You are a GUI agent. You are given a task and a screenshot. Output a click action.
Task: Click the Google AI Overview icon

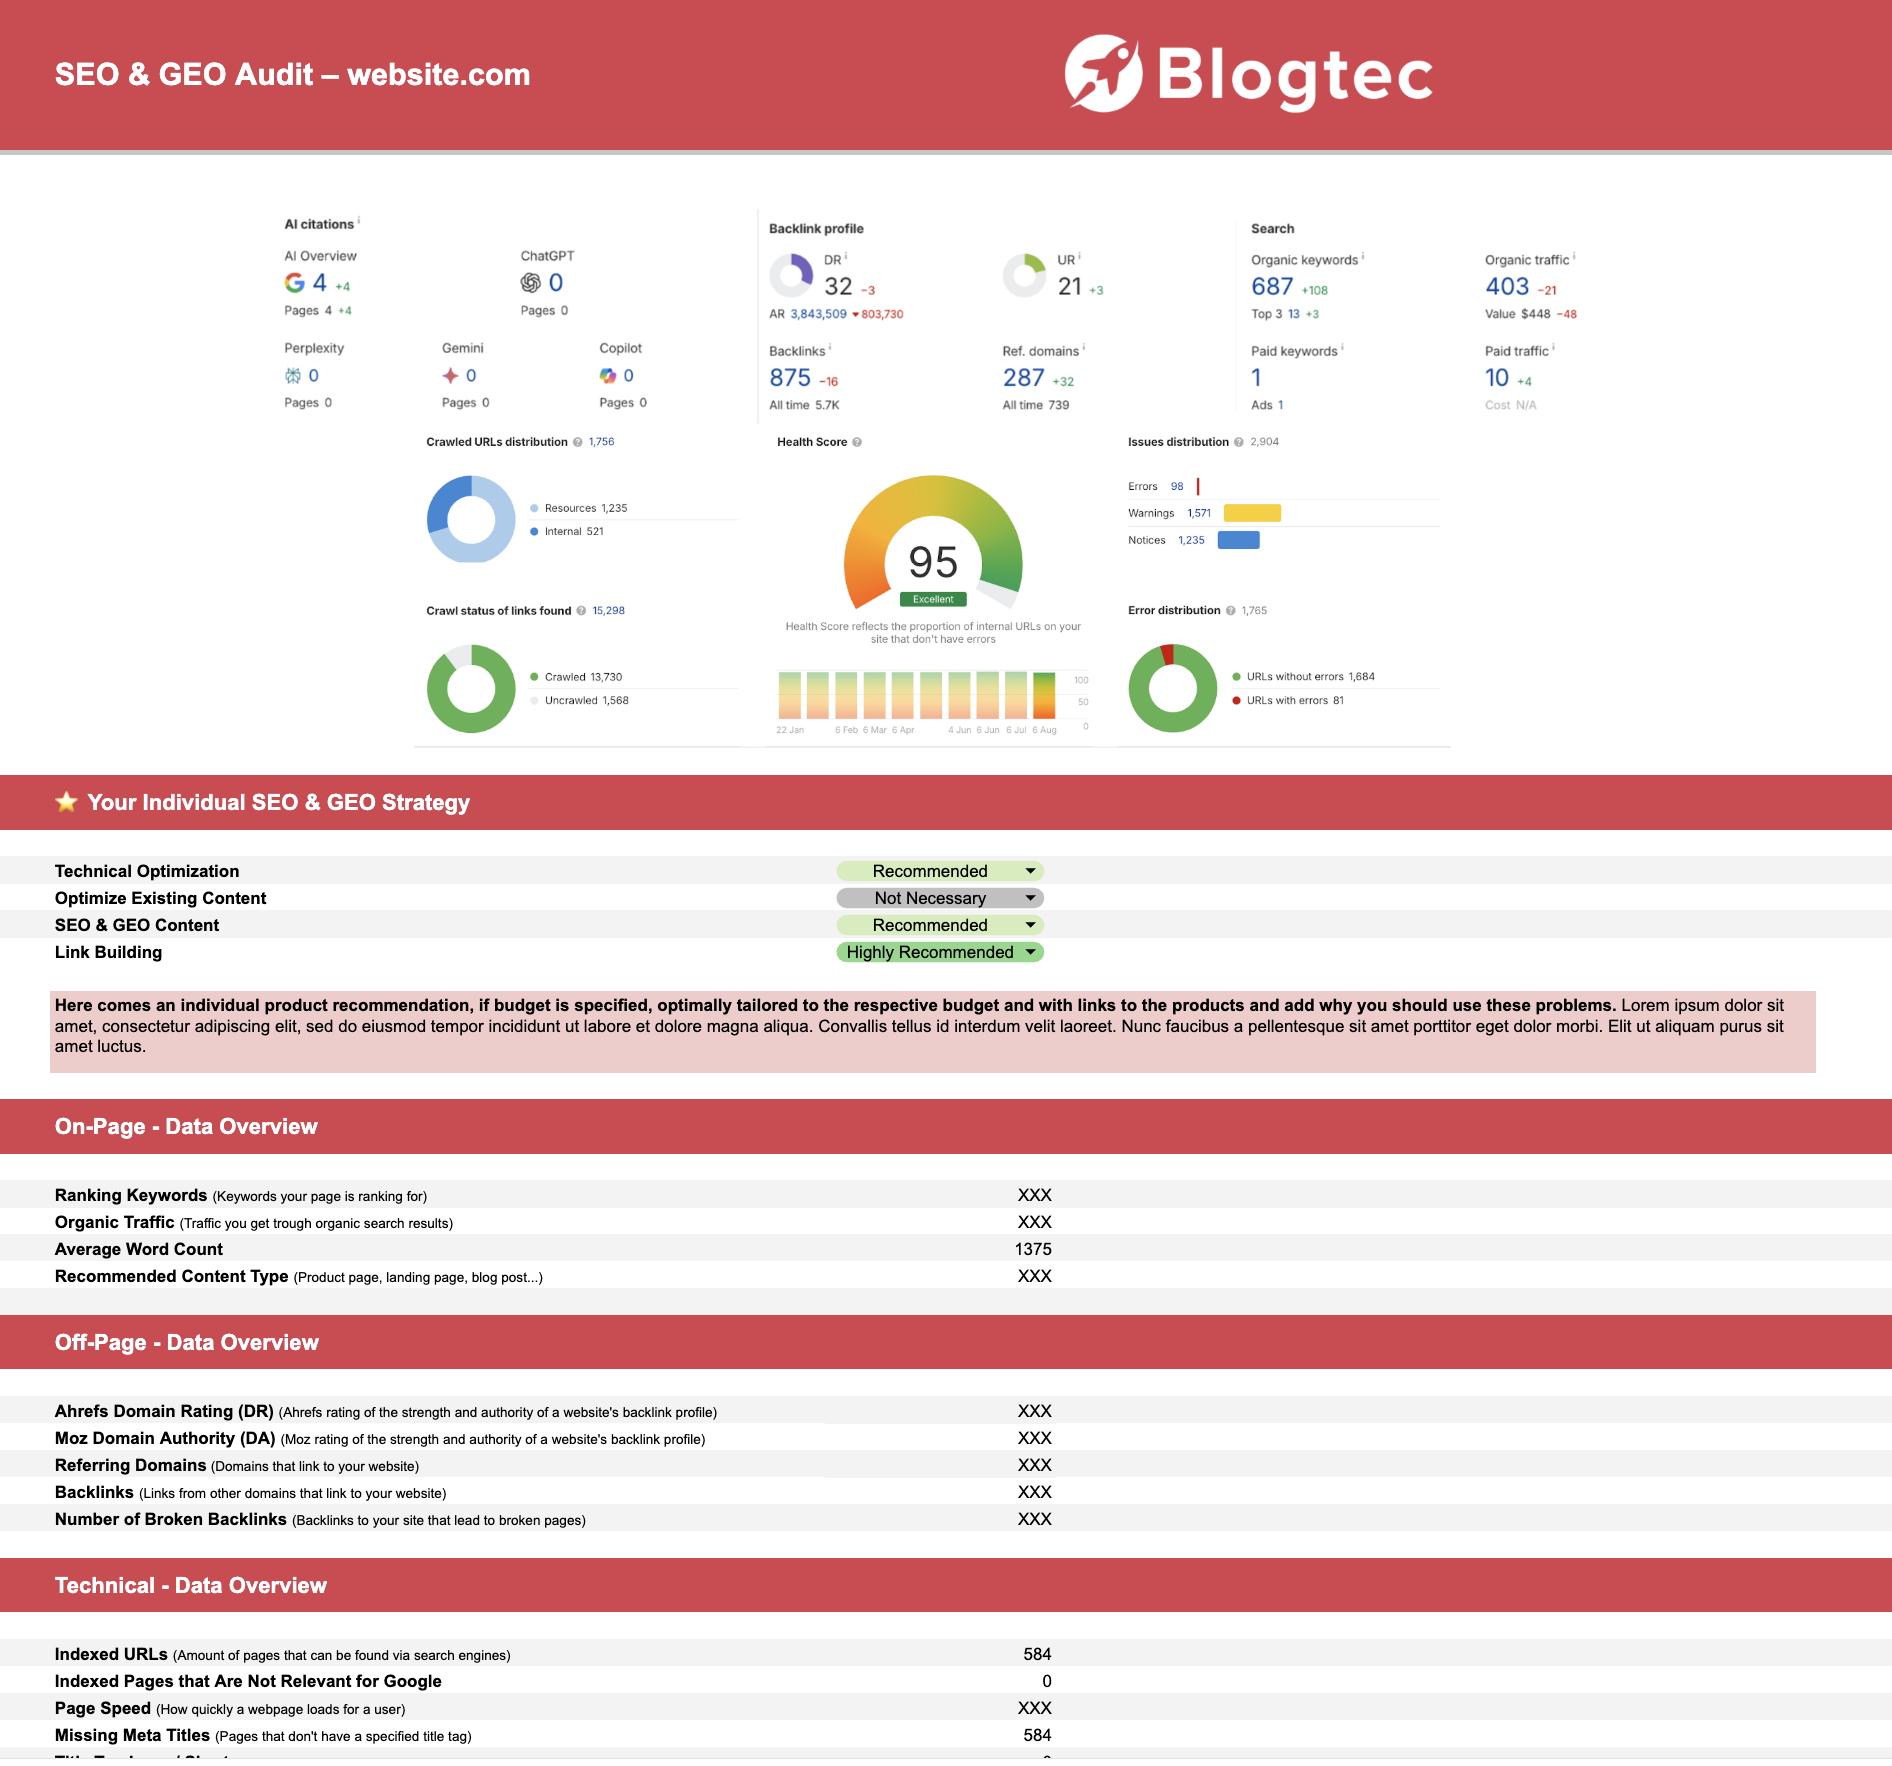click(294, 283)
